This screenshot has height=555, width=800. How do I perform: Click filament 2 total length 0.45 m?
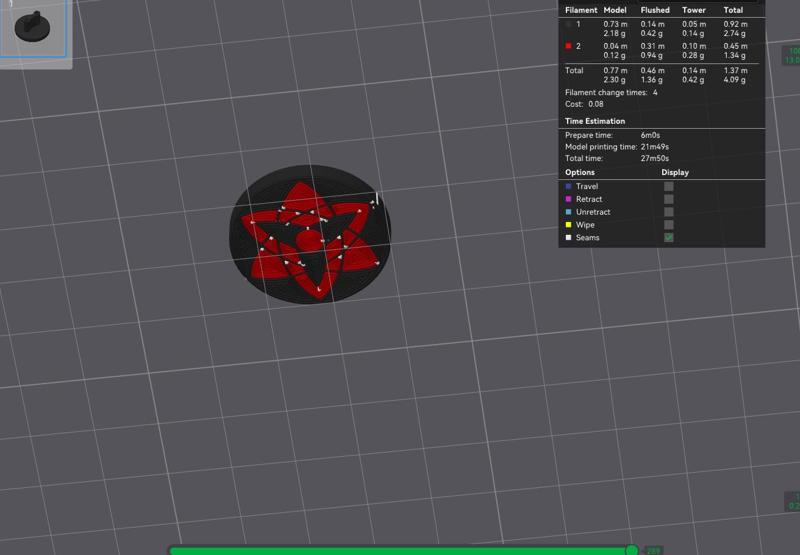pyautogui.click(x=735, y=46)
